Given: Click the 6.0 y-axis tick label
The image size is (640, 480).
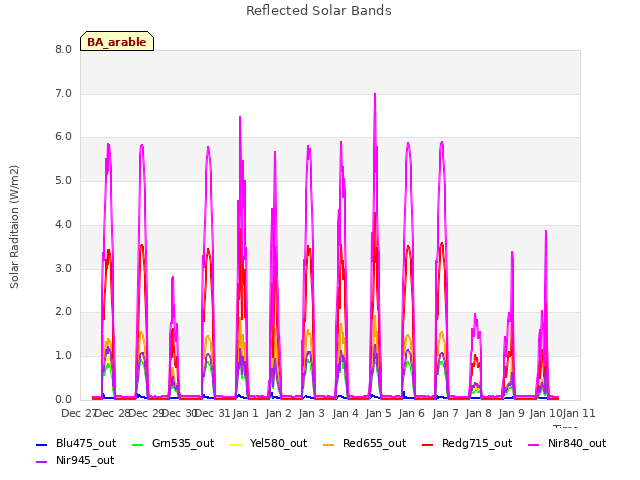Looking at the screenshot, I should pyautogui.click(x=63, y=137).
